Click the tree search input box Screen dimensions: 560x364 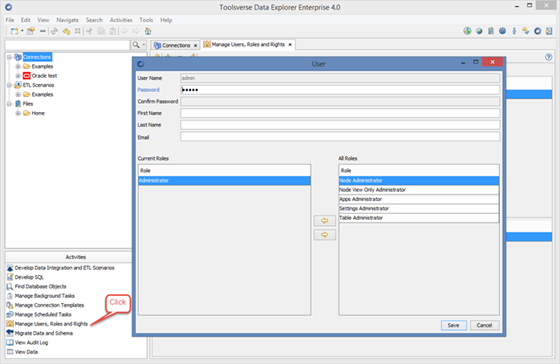pos(68,45)
